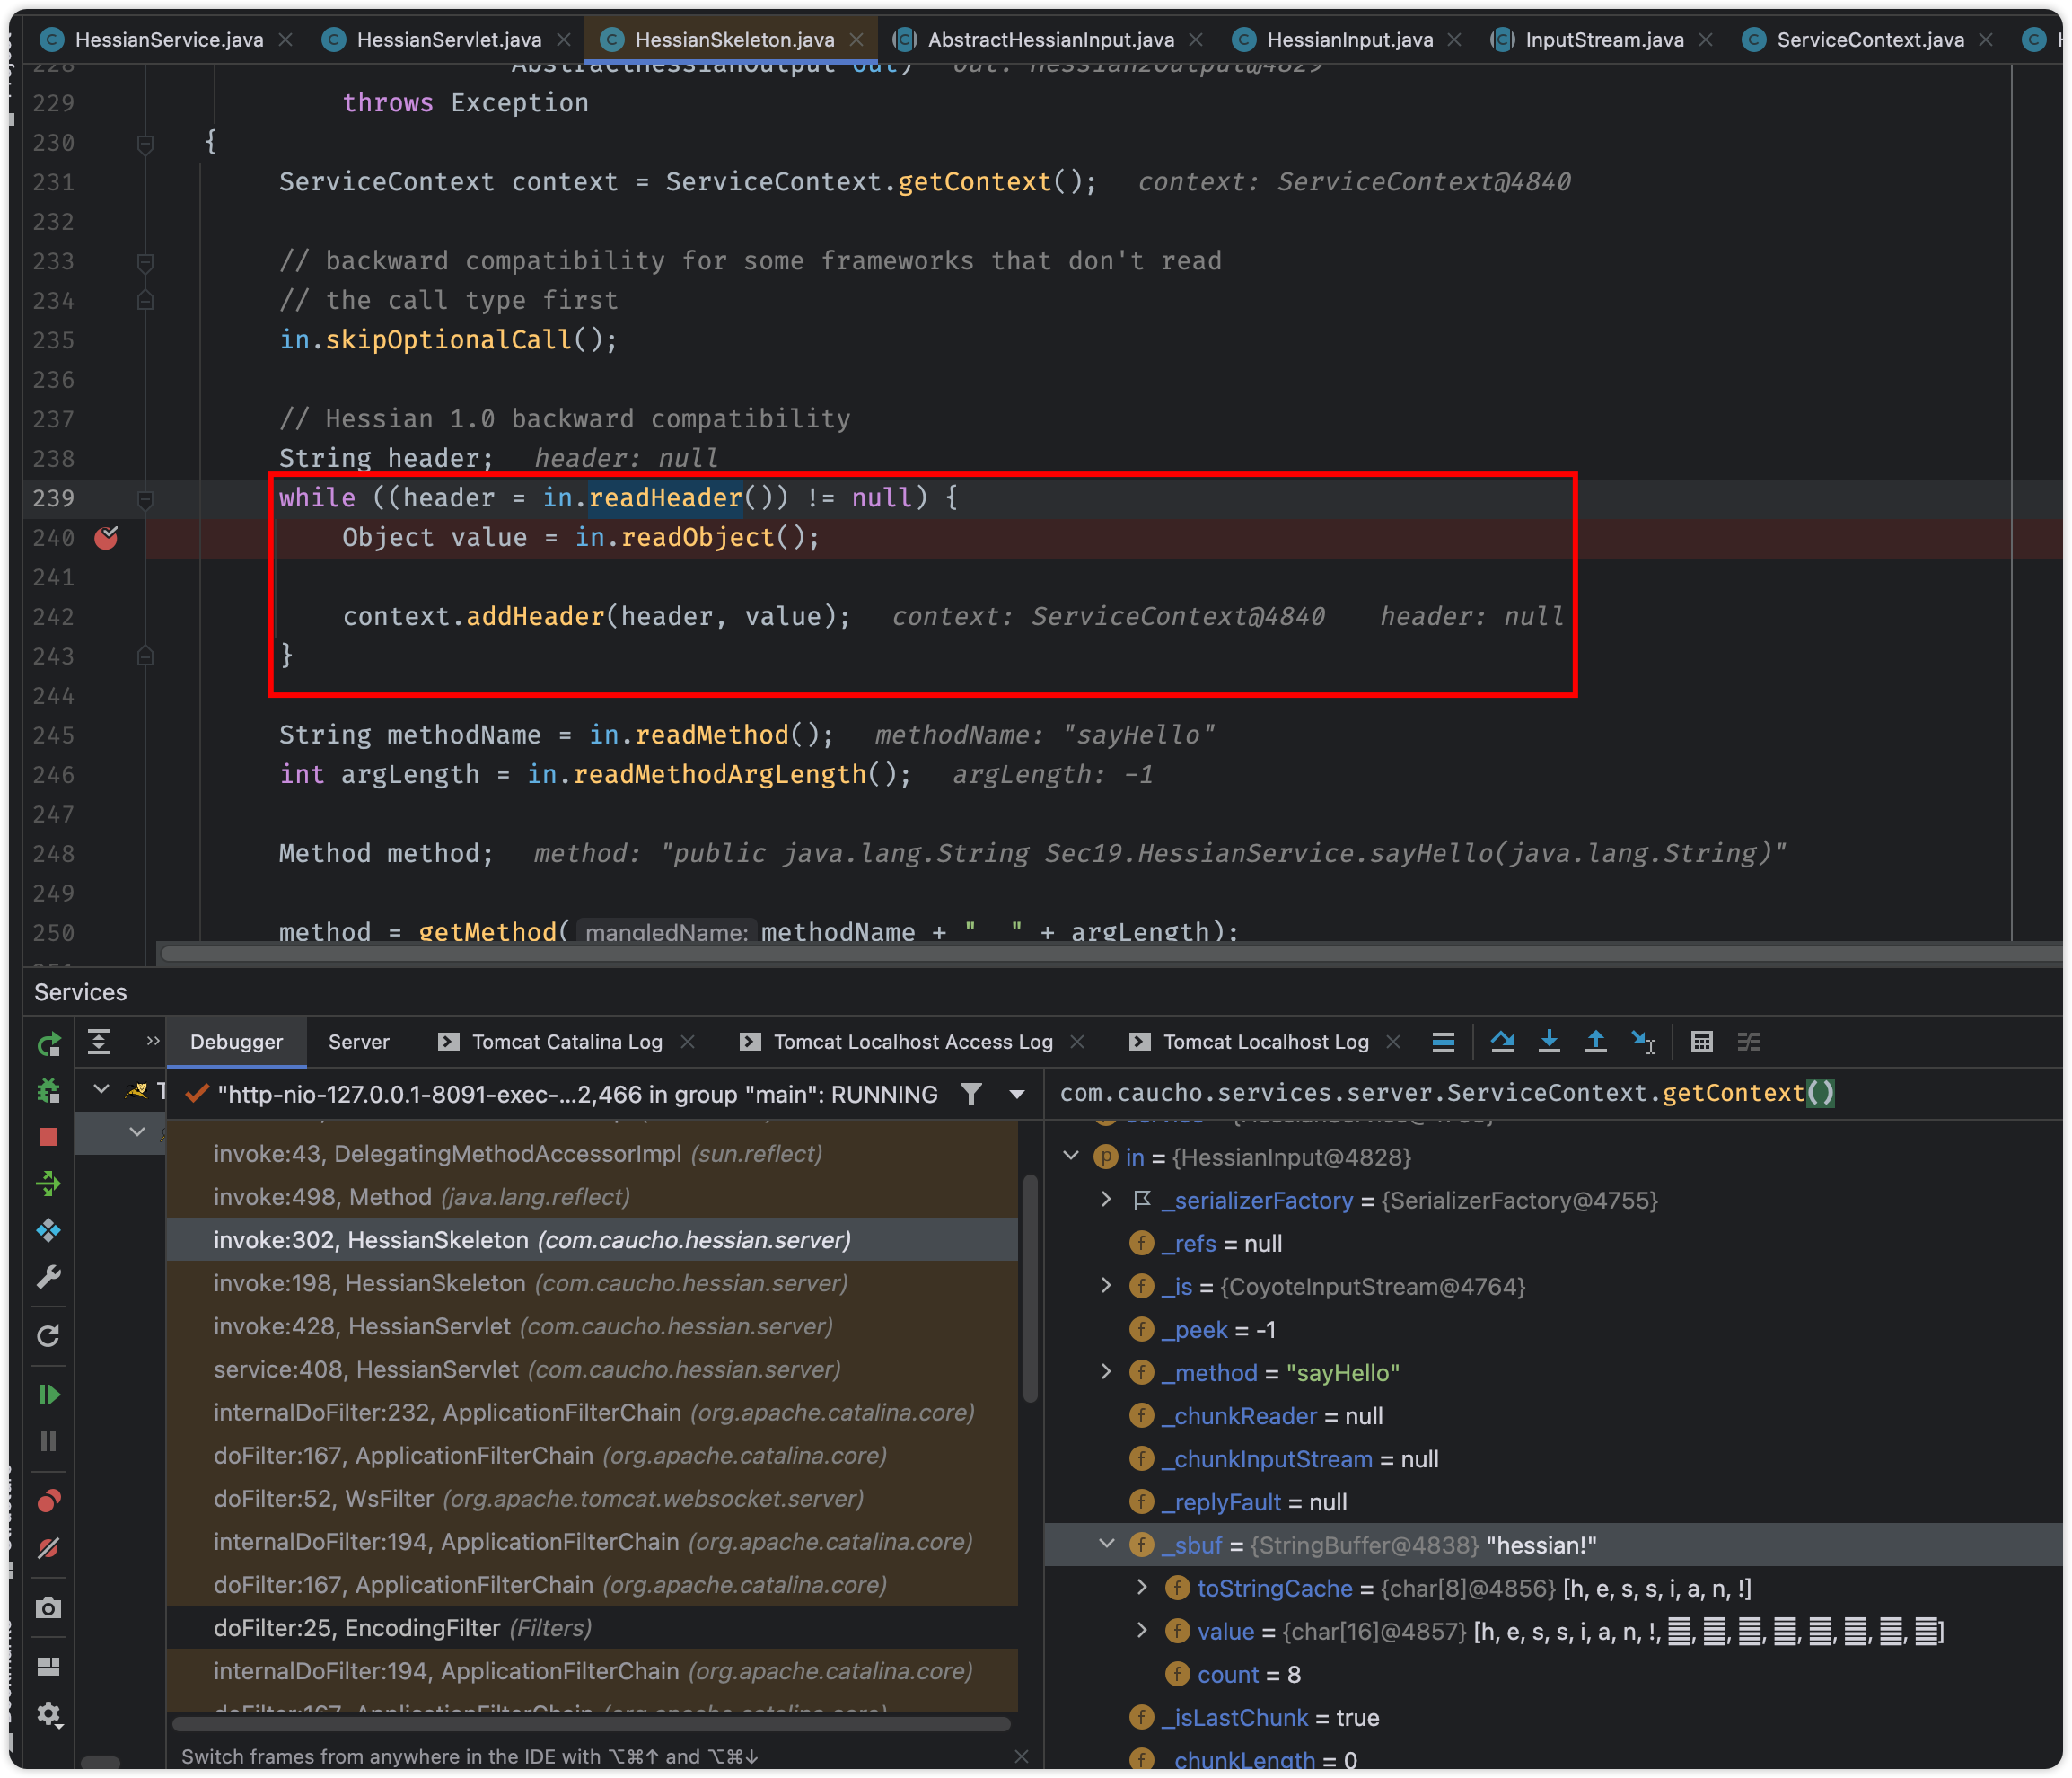Stop the running Tomcat server
The width and height of the screenshot is (2072, 1778).
click(x=48, y=1137)
